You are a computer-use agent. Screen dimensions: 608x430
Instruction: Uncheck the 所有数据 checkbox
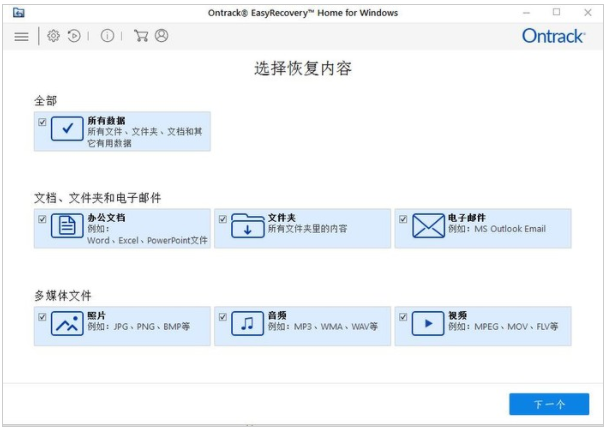[x=42, y=122]
